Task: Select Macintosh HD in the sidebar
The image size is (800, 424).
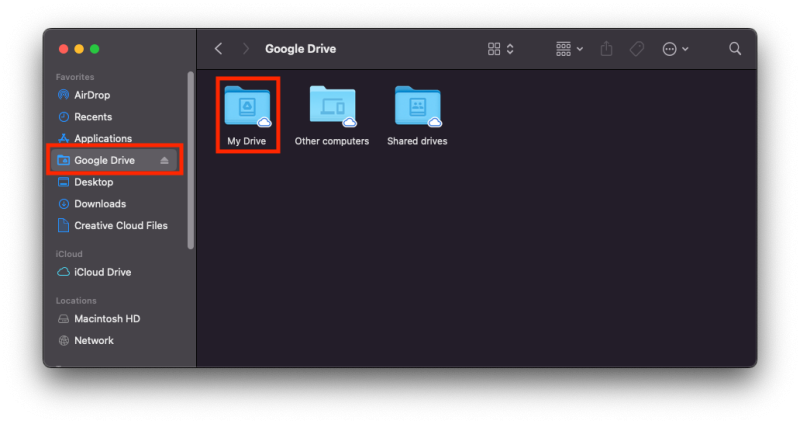Action: click(115, 319)
